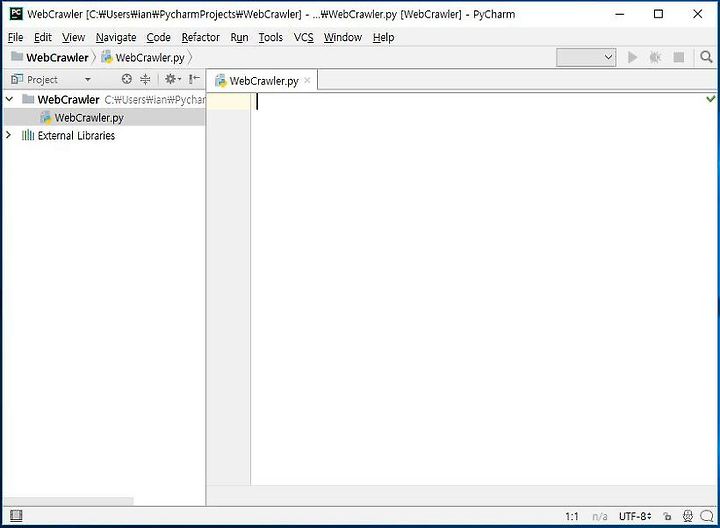Viewport: 720px width, 528px height.
Task: Click the 1:1 line column indicator
Action: click(x=572, y=517)
